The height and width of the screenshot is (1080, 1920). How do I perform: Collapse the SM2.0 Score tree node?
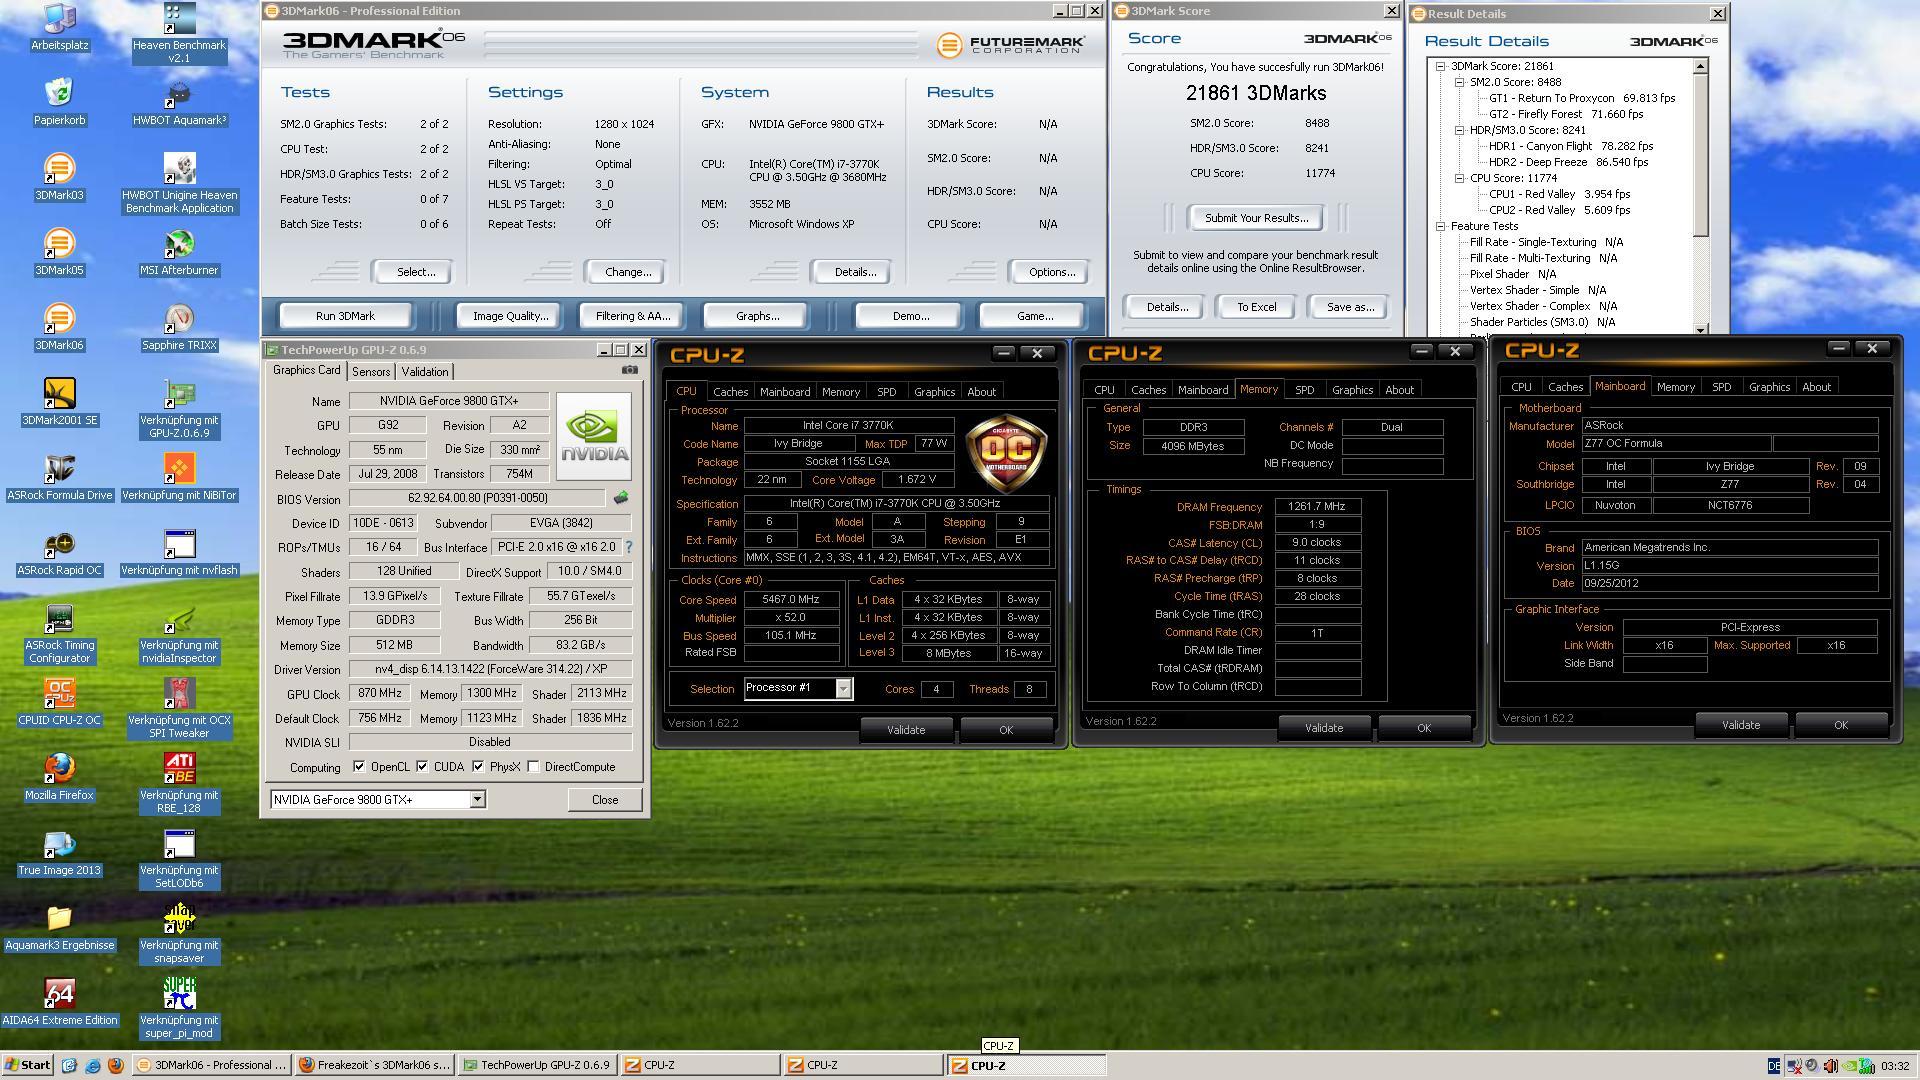pos(1460,82)
